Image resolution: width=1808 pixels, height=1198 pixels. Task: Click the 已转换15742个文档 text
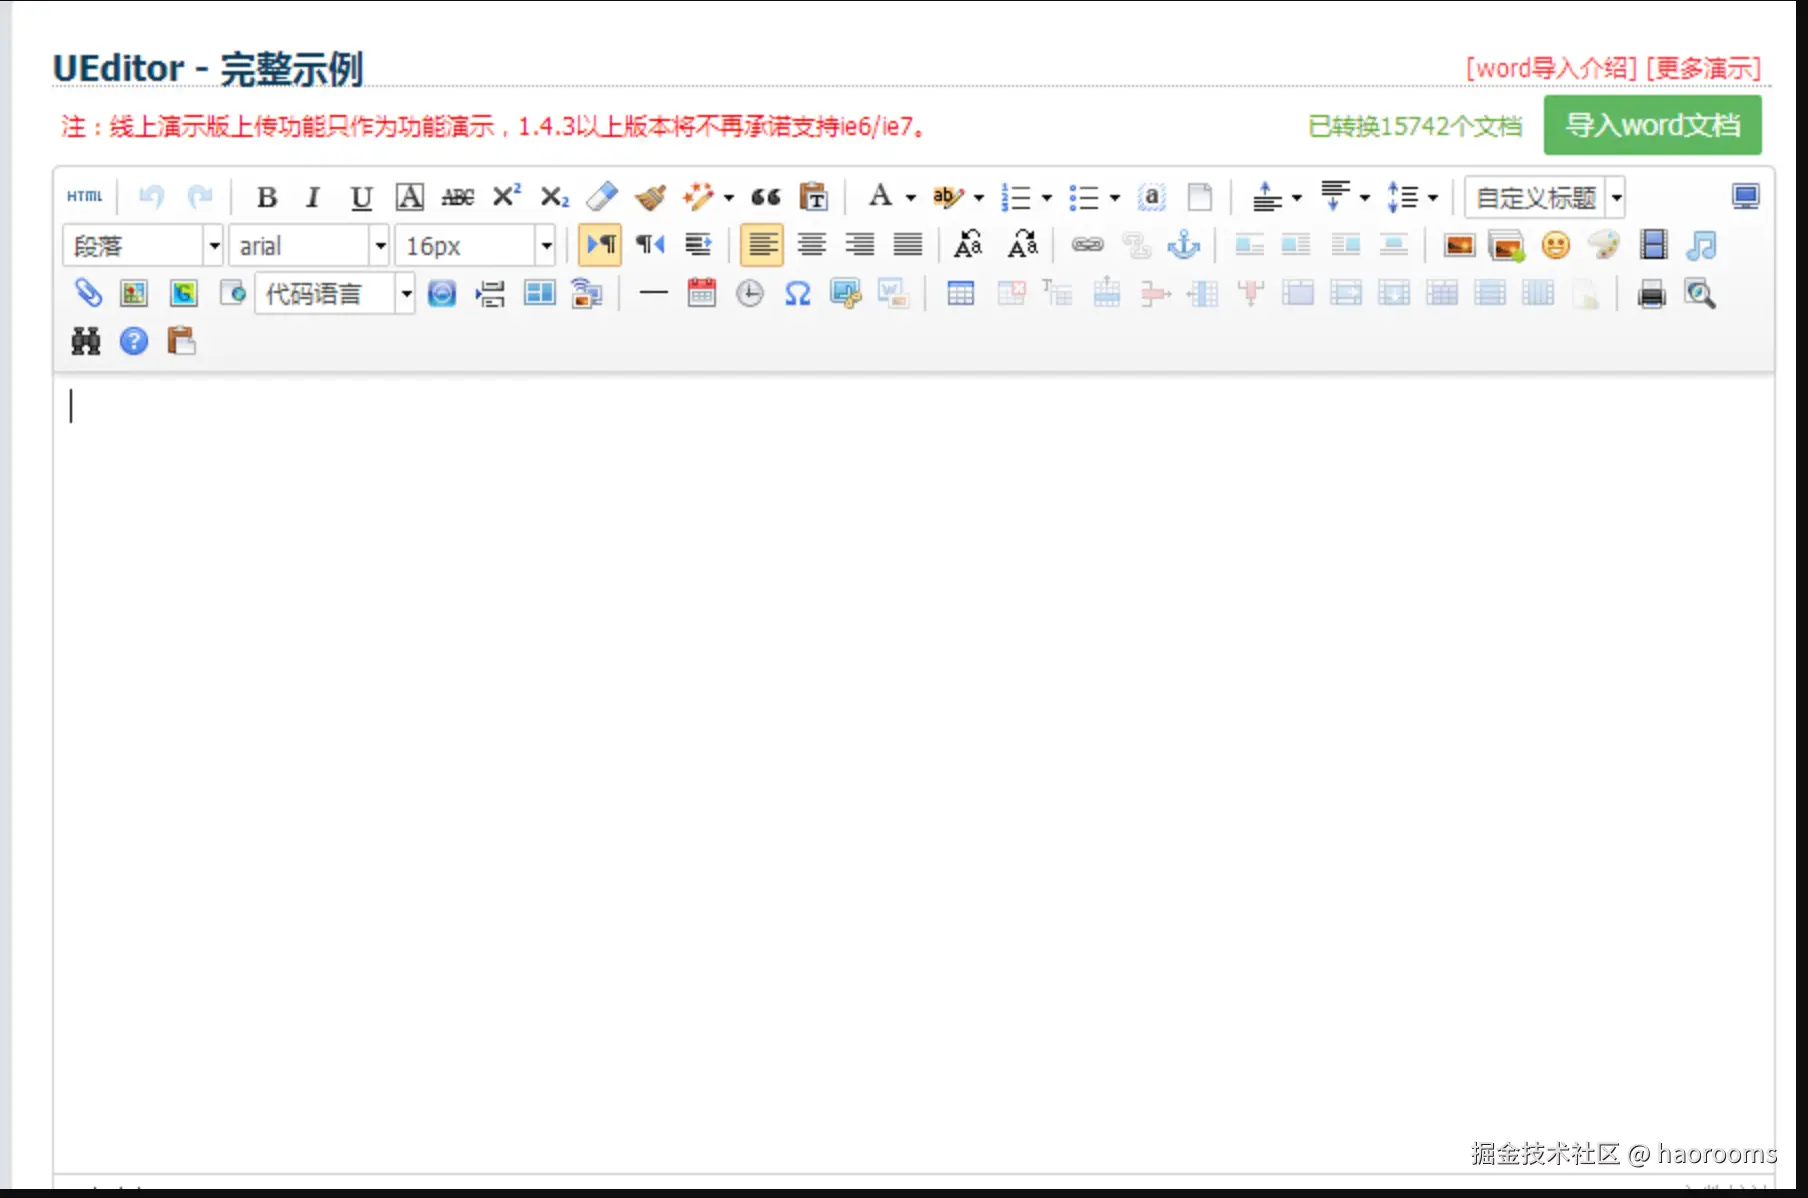tap(1415, 126)
